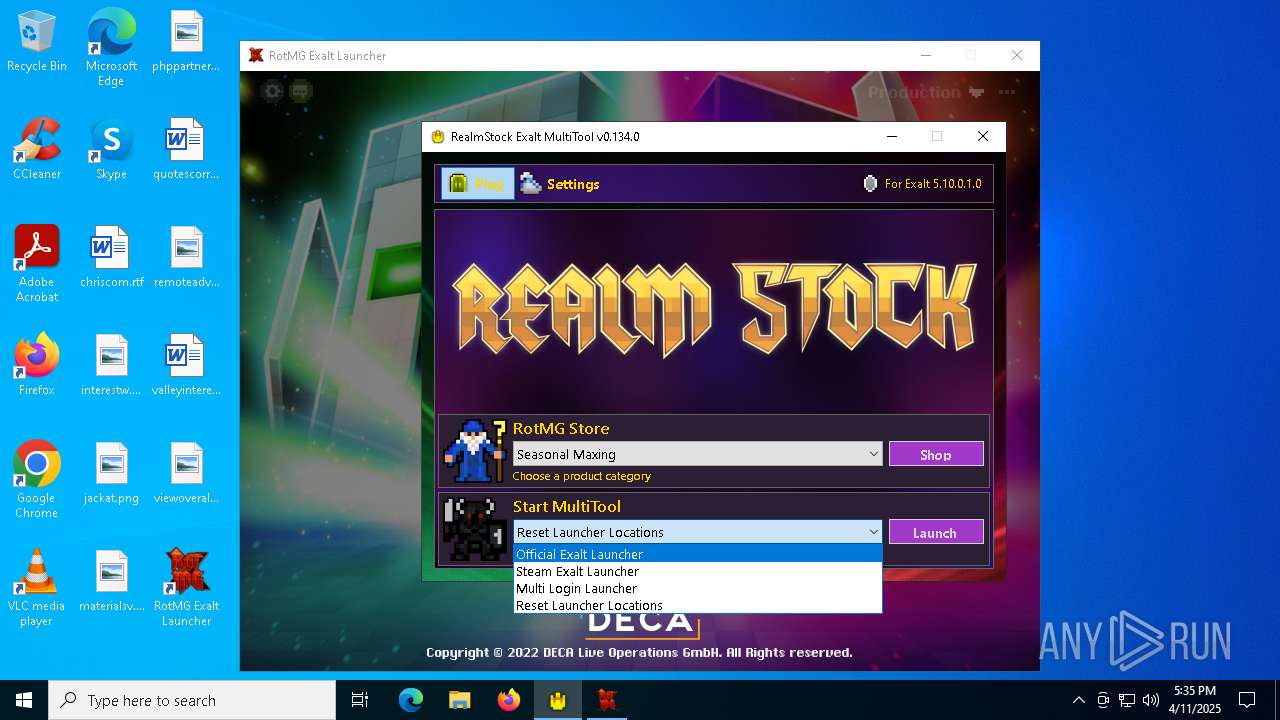Select materialsv file on desktop
Screen dimensions: 1280x720
pos(111,582)
